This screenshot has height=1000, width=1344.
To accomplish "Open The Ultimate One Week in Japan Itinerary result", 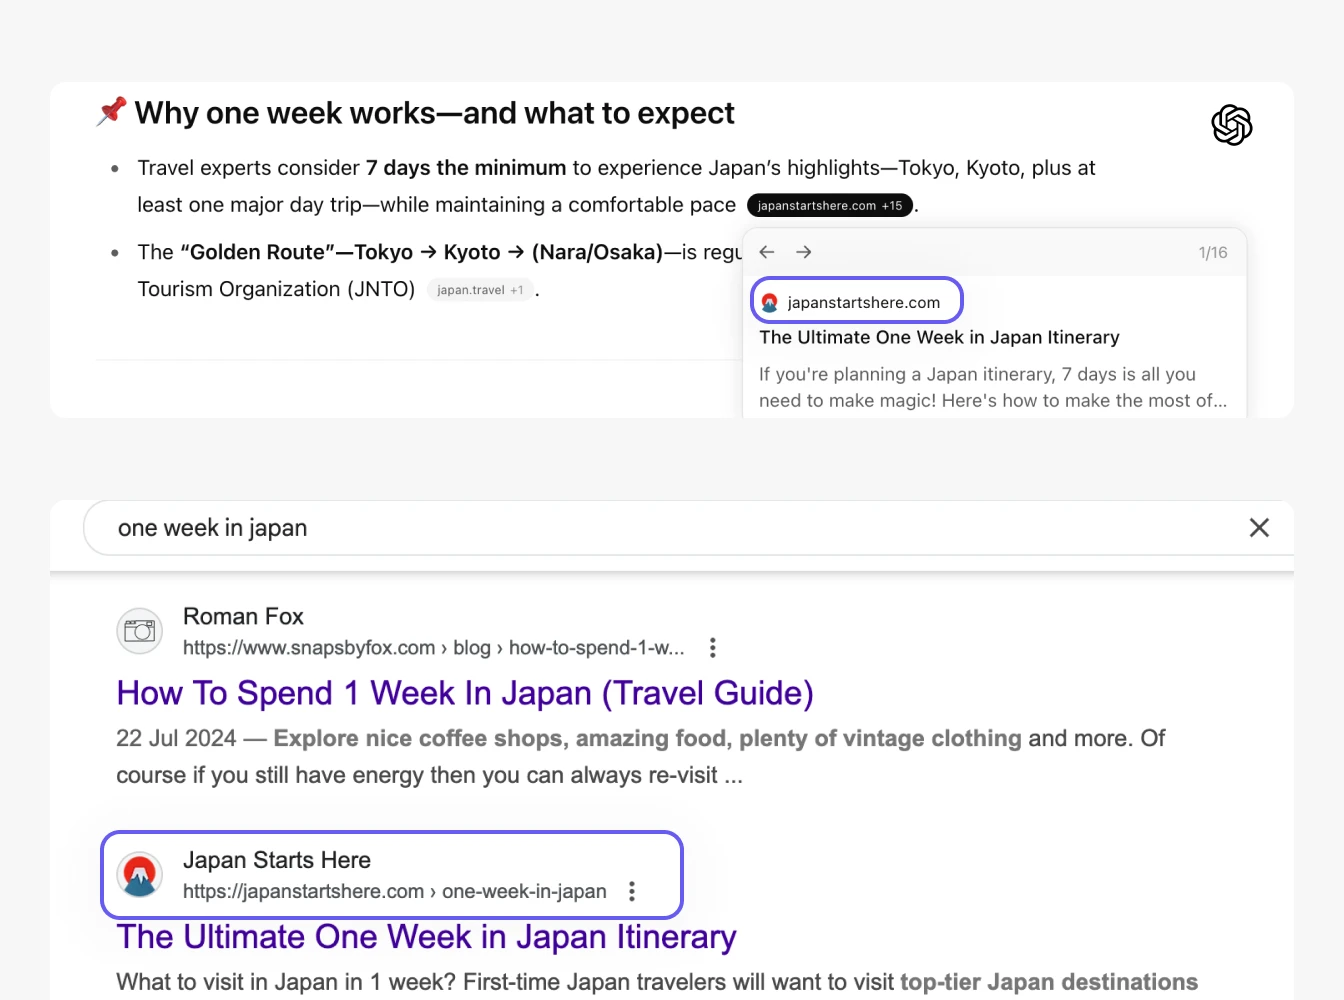I will [426, 936].
